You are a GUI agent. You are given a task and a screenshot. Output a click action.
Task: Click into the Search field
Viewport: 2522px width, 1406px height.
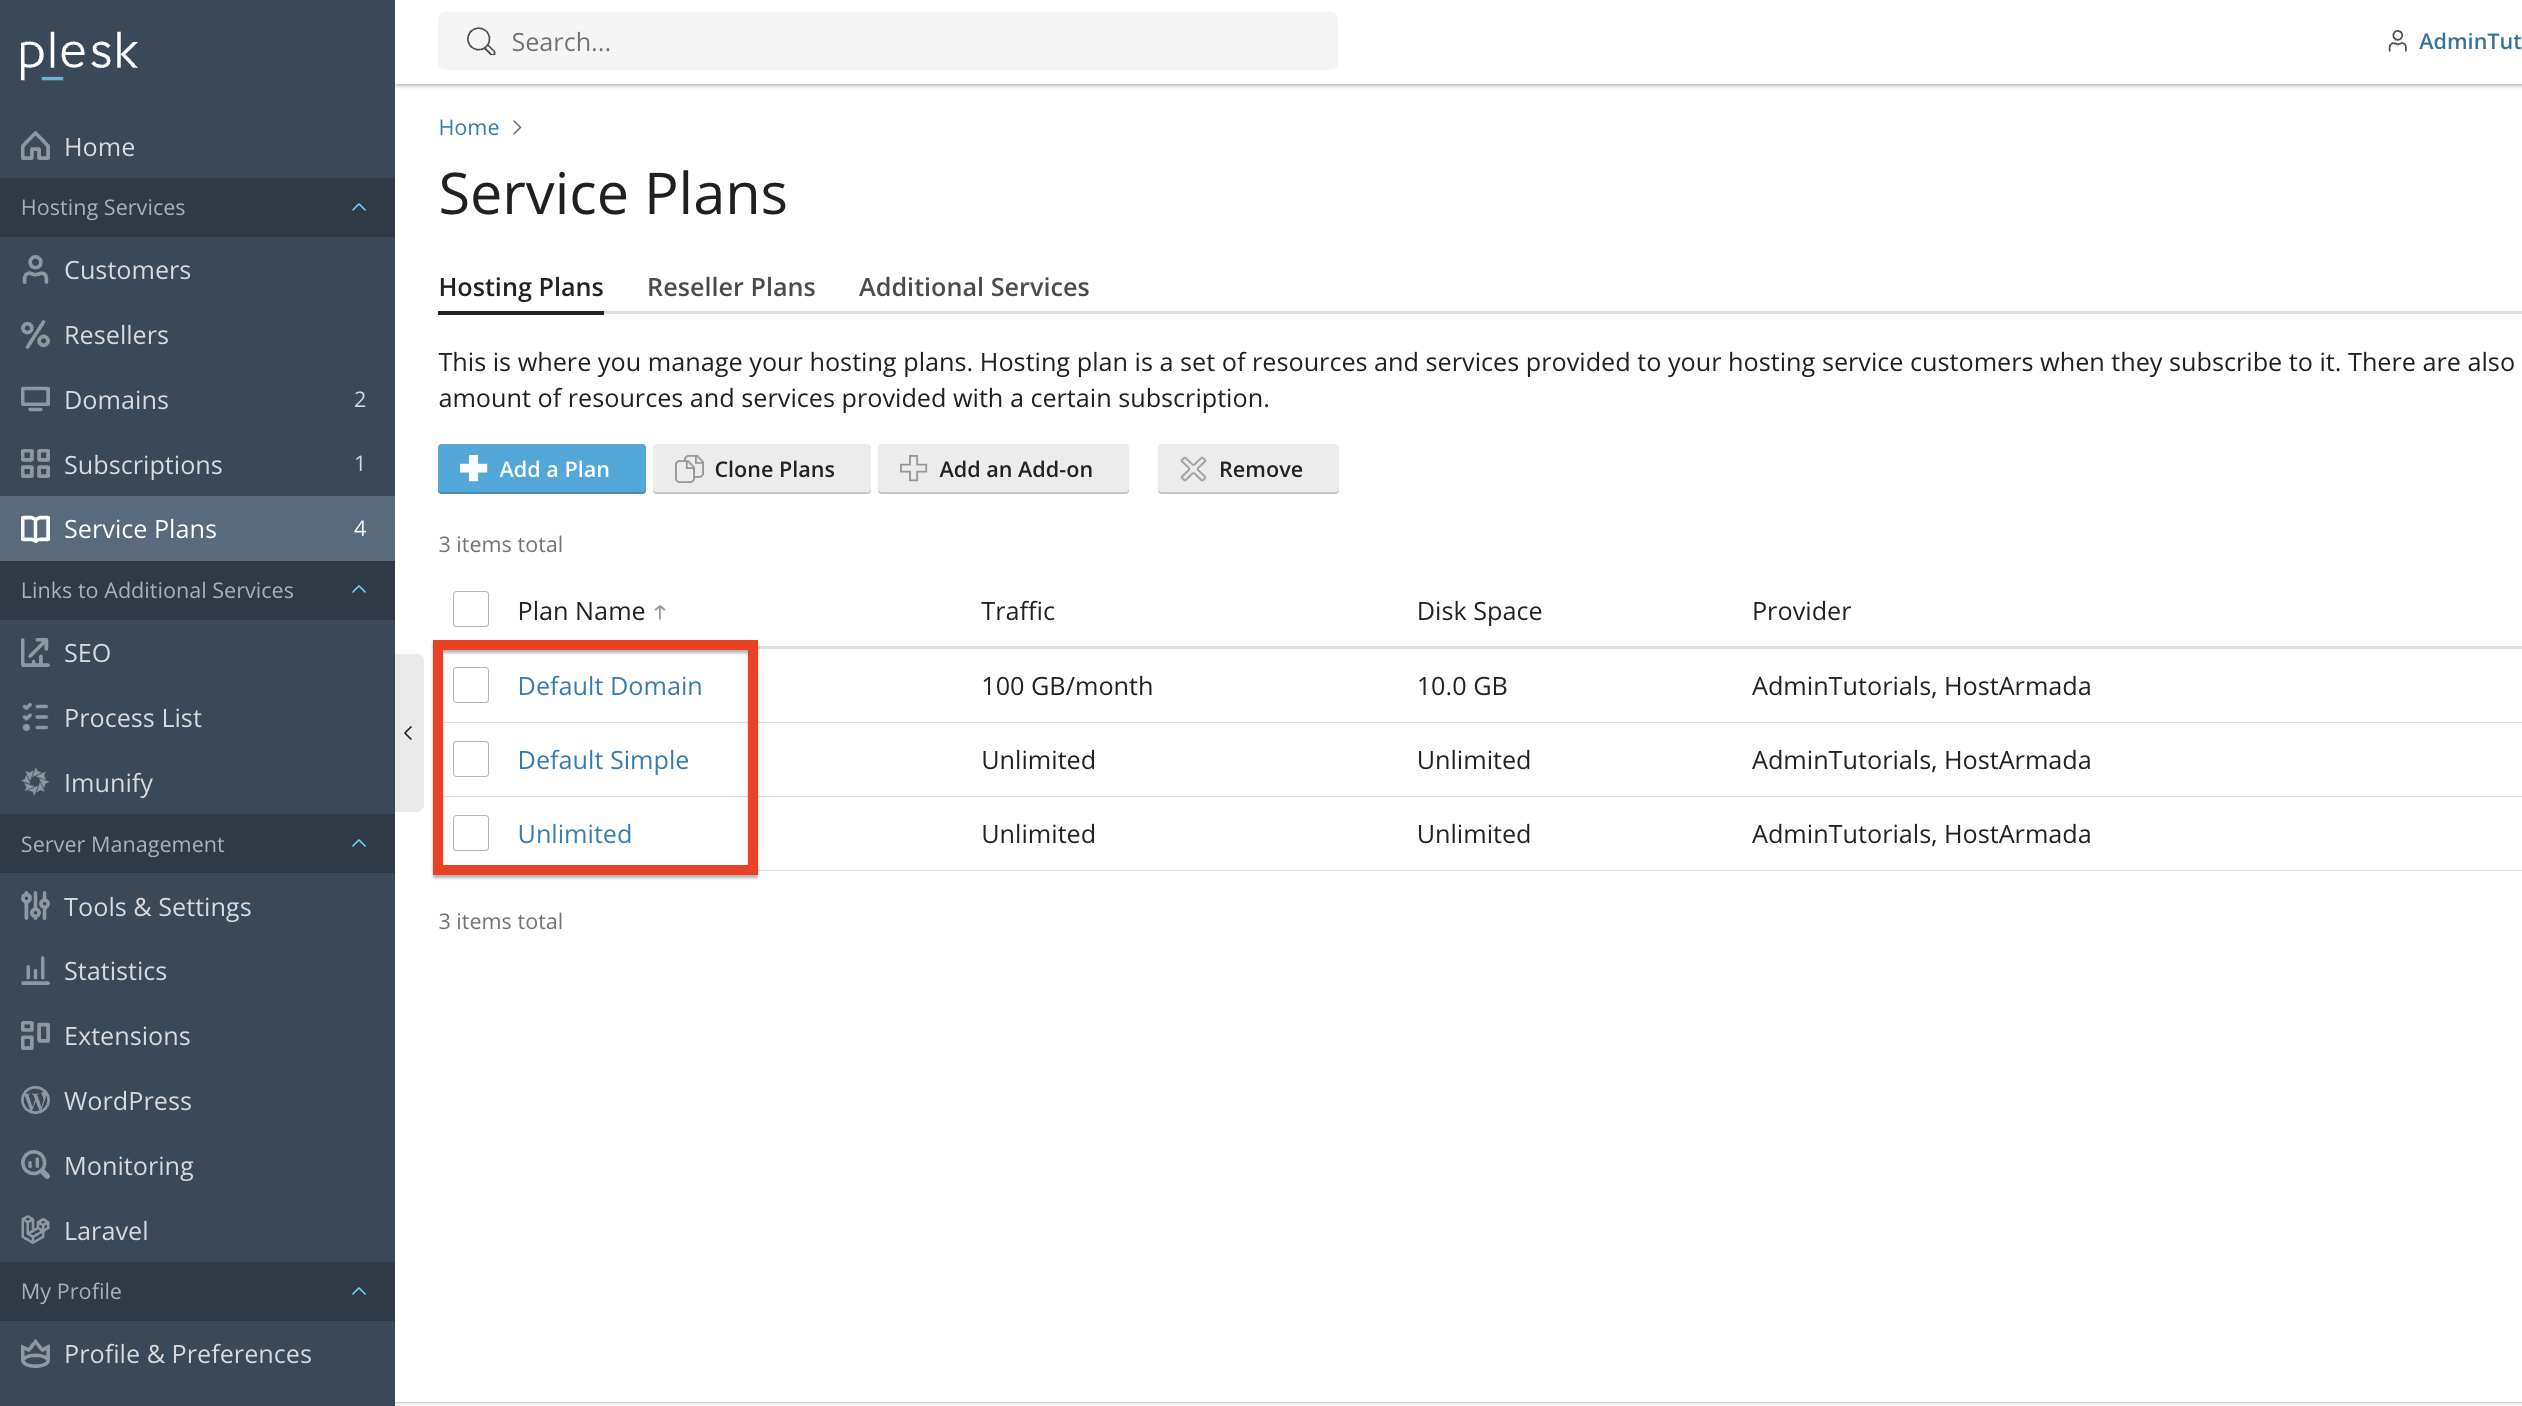coord(900,42)
